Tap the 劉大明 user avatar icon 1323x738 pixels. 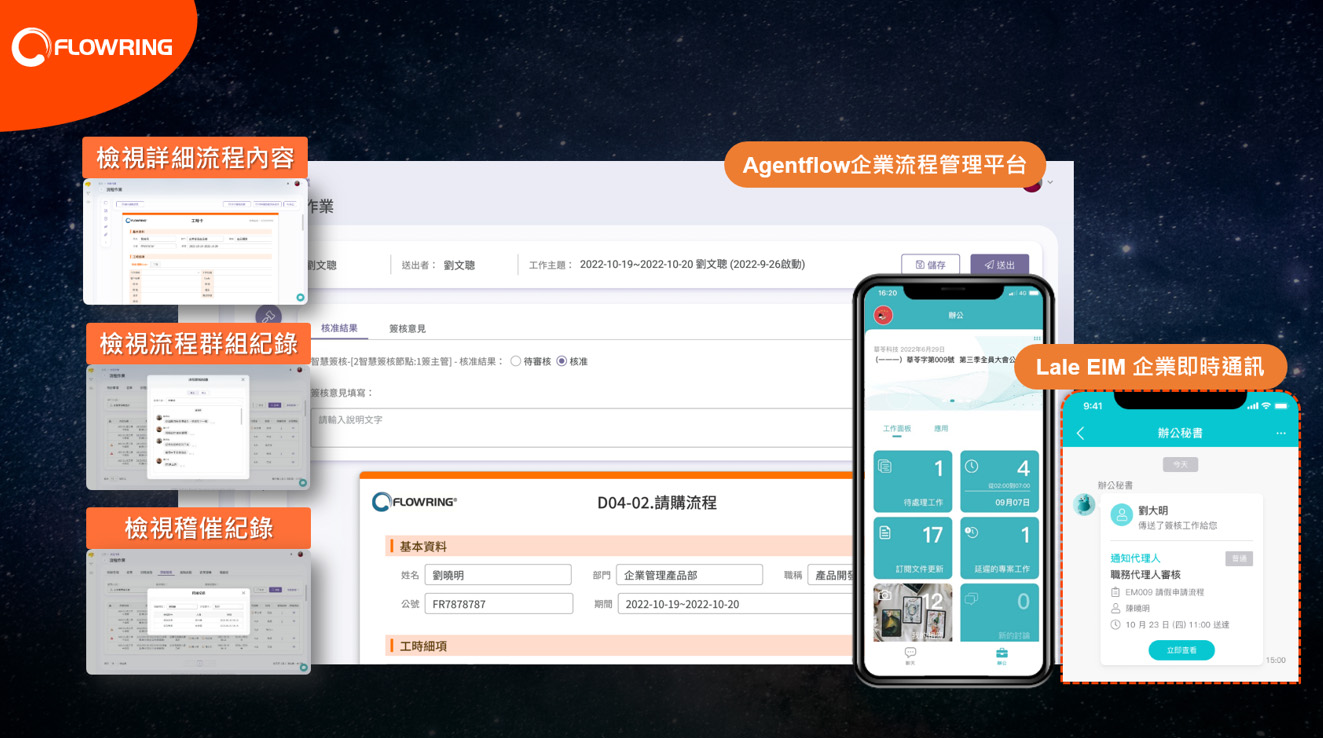(x=1122, y=516)
